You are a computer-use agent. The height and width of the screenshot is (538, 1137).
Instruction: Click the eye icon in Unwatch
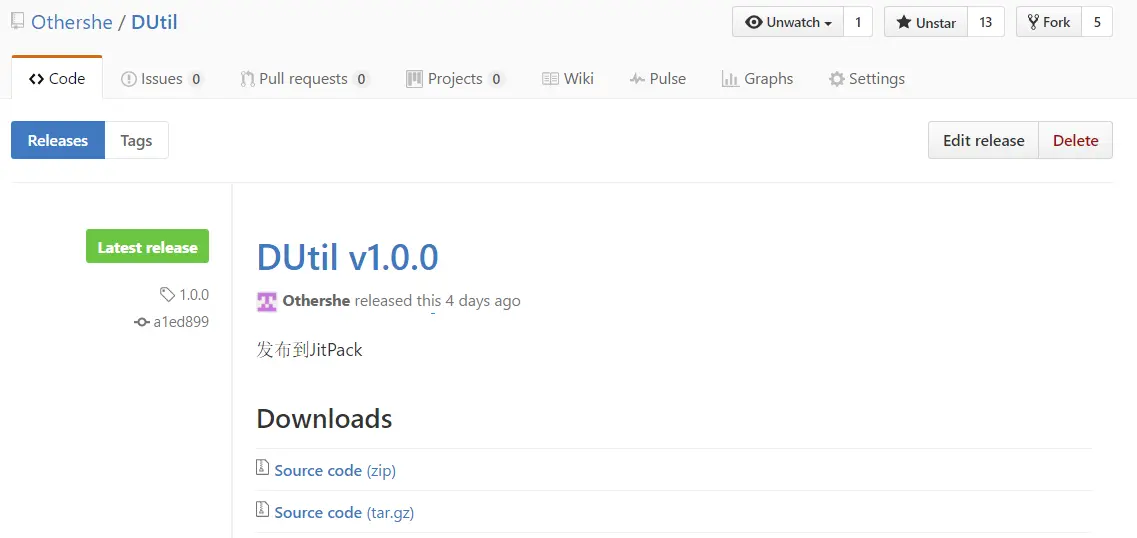(754, 22)
